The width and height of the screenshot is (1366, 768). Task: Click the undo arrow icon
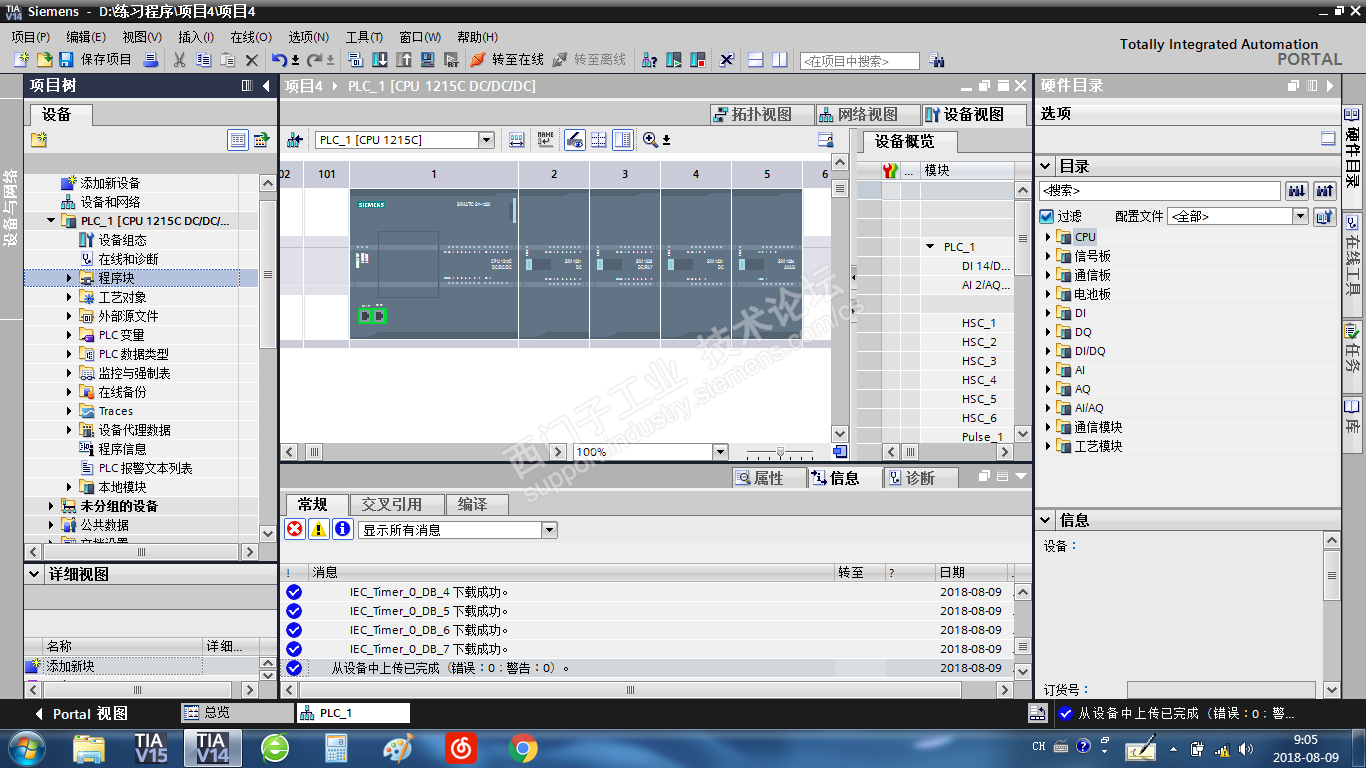point(280,60)
